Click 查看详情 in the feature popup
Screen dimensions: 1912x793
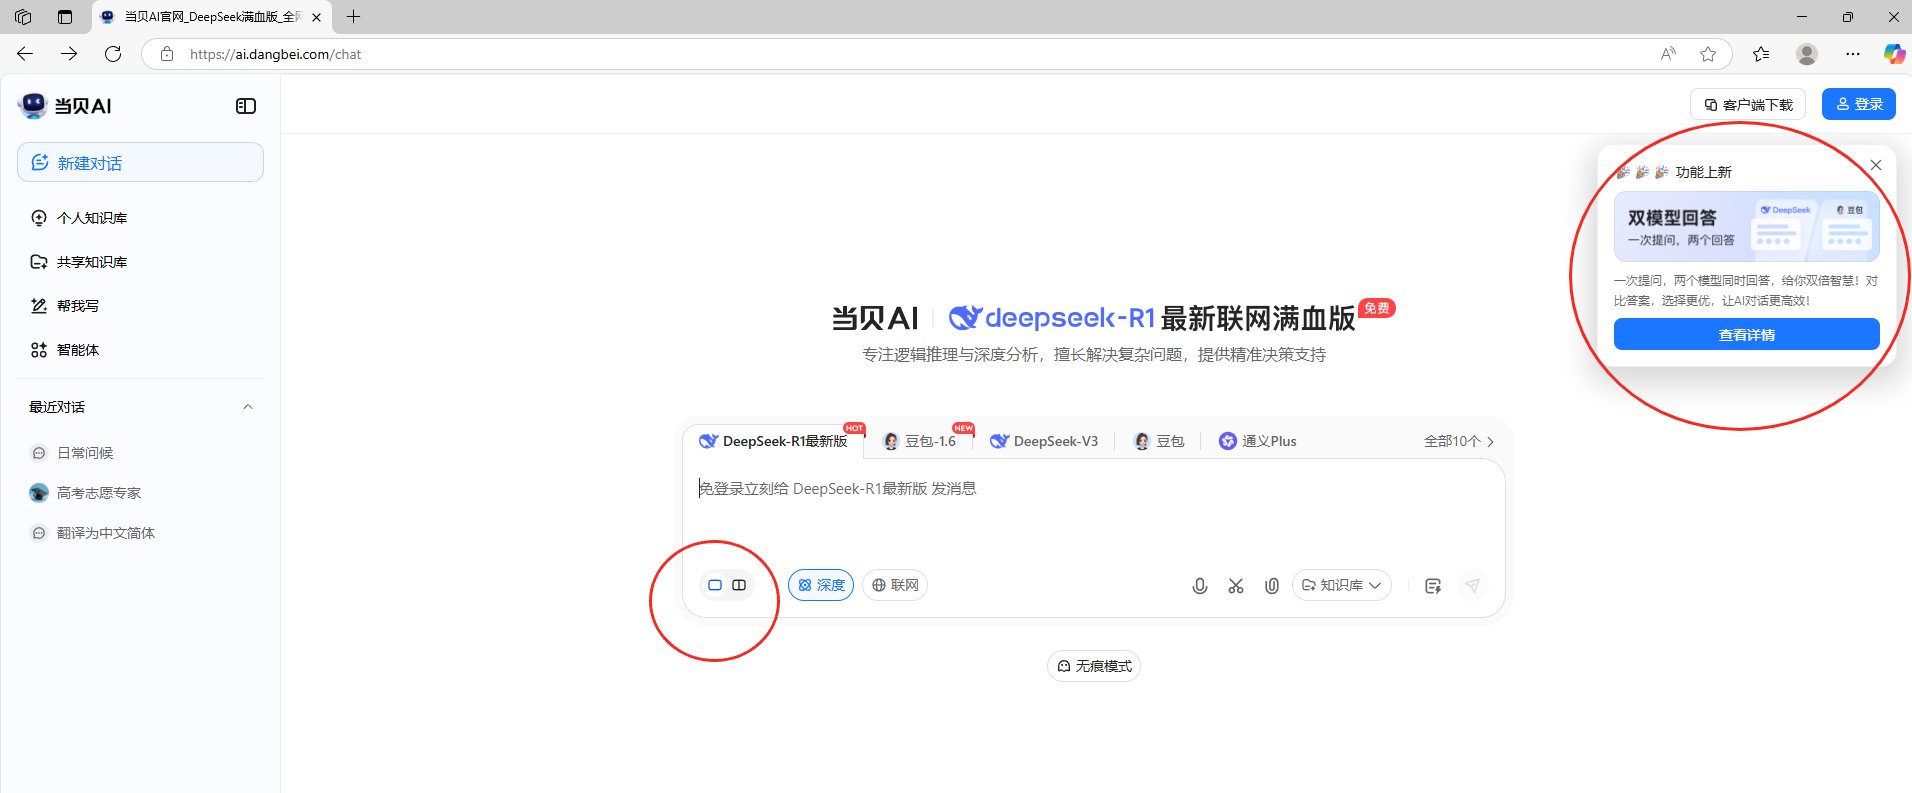click(x=1747, y=335)
